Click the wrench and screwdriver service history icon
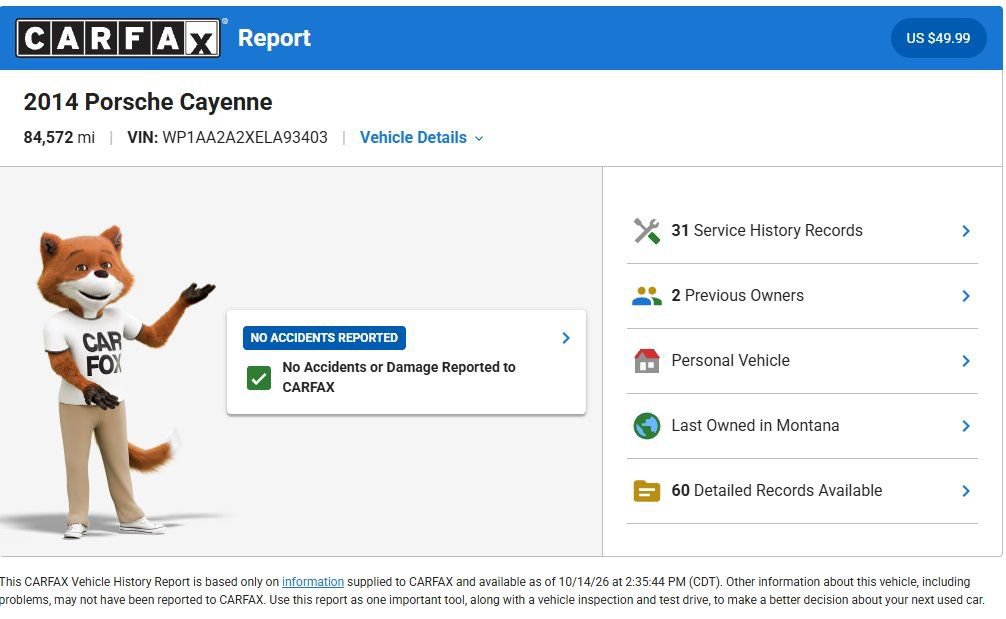The width and height of the screenshot is (1006, 619). point(647,231)
